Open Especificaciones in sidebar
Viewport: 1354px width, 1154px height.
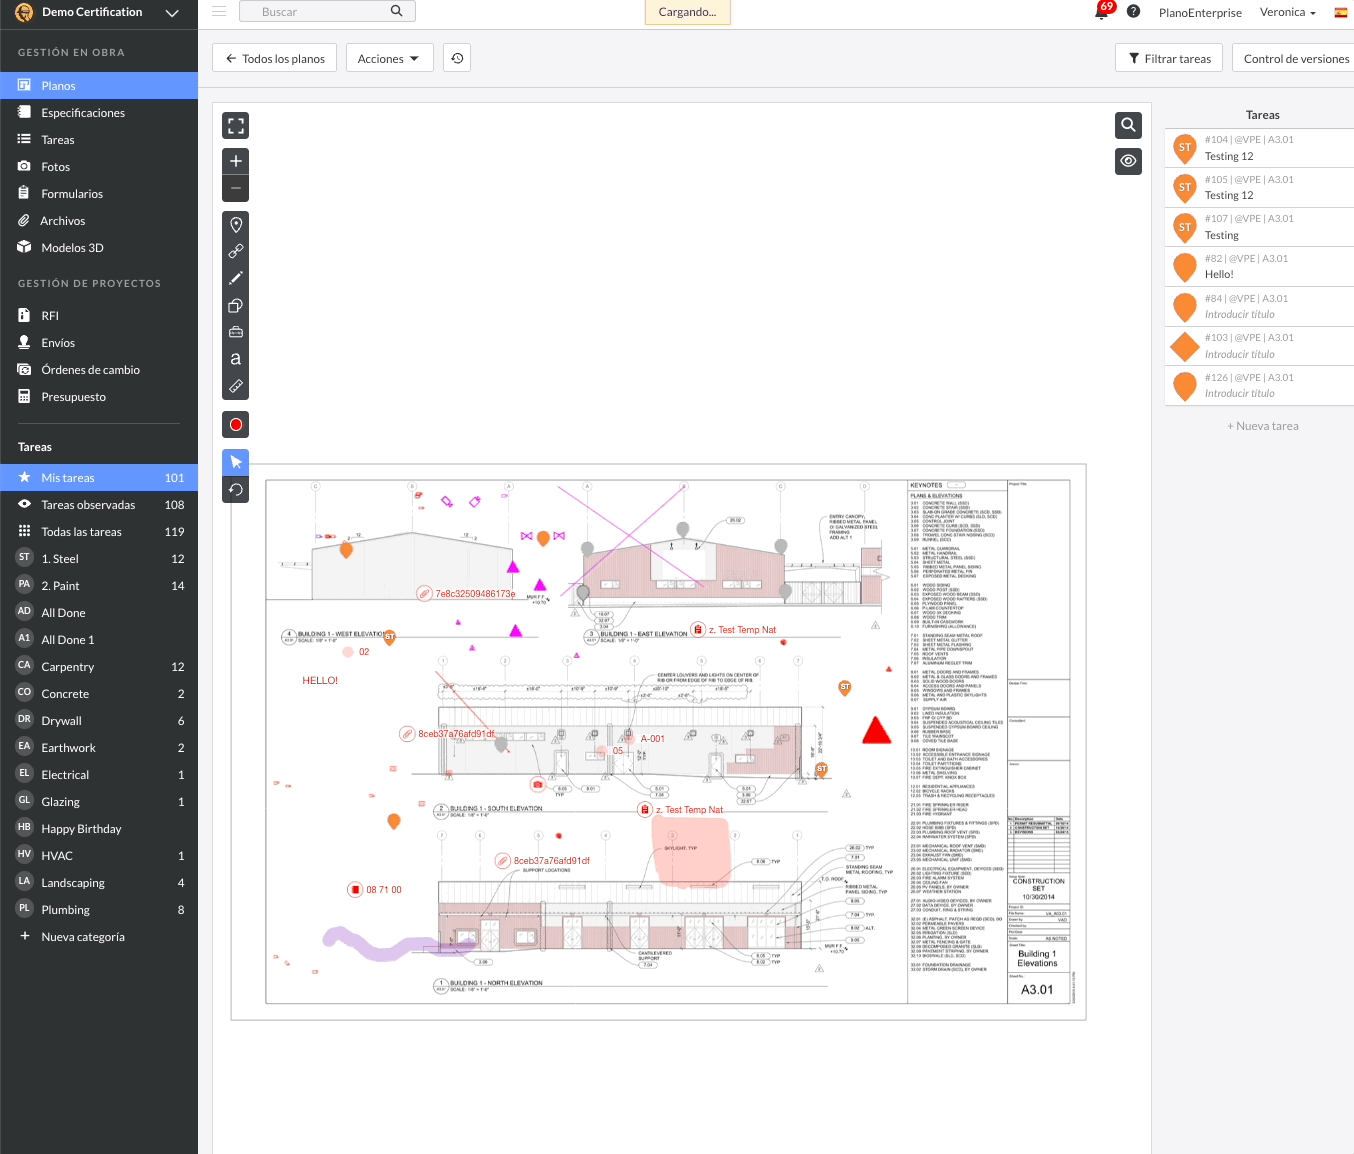coord(99,113)
